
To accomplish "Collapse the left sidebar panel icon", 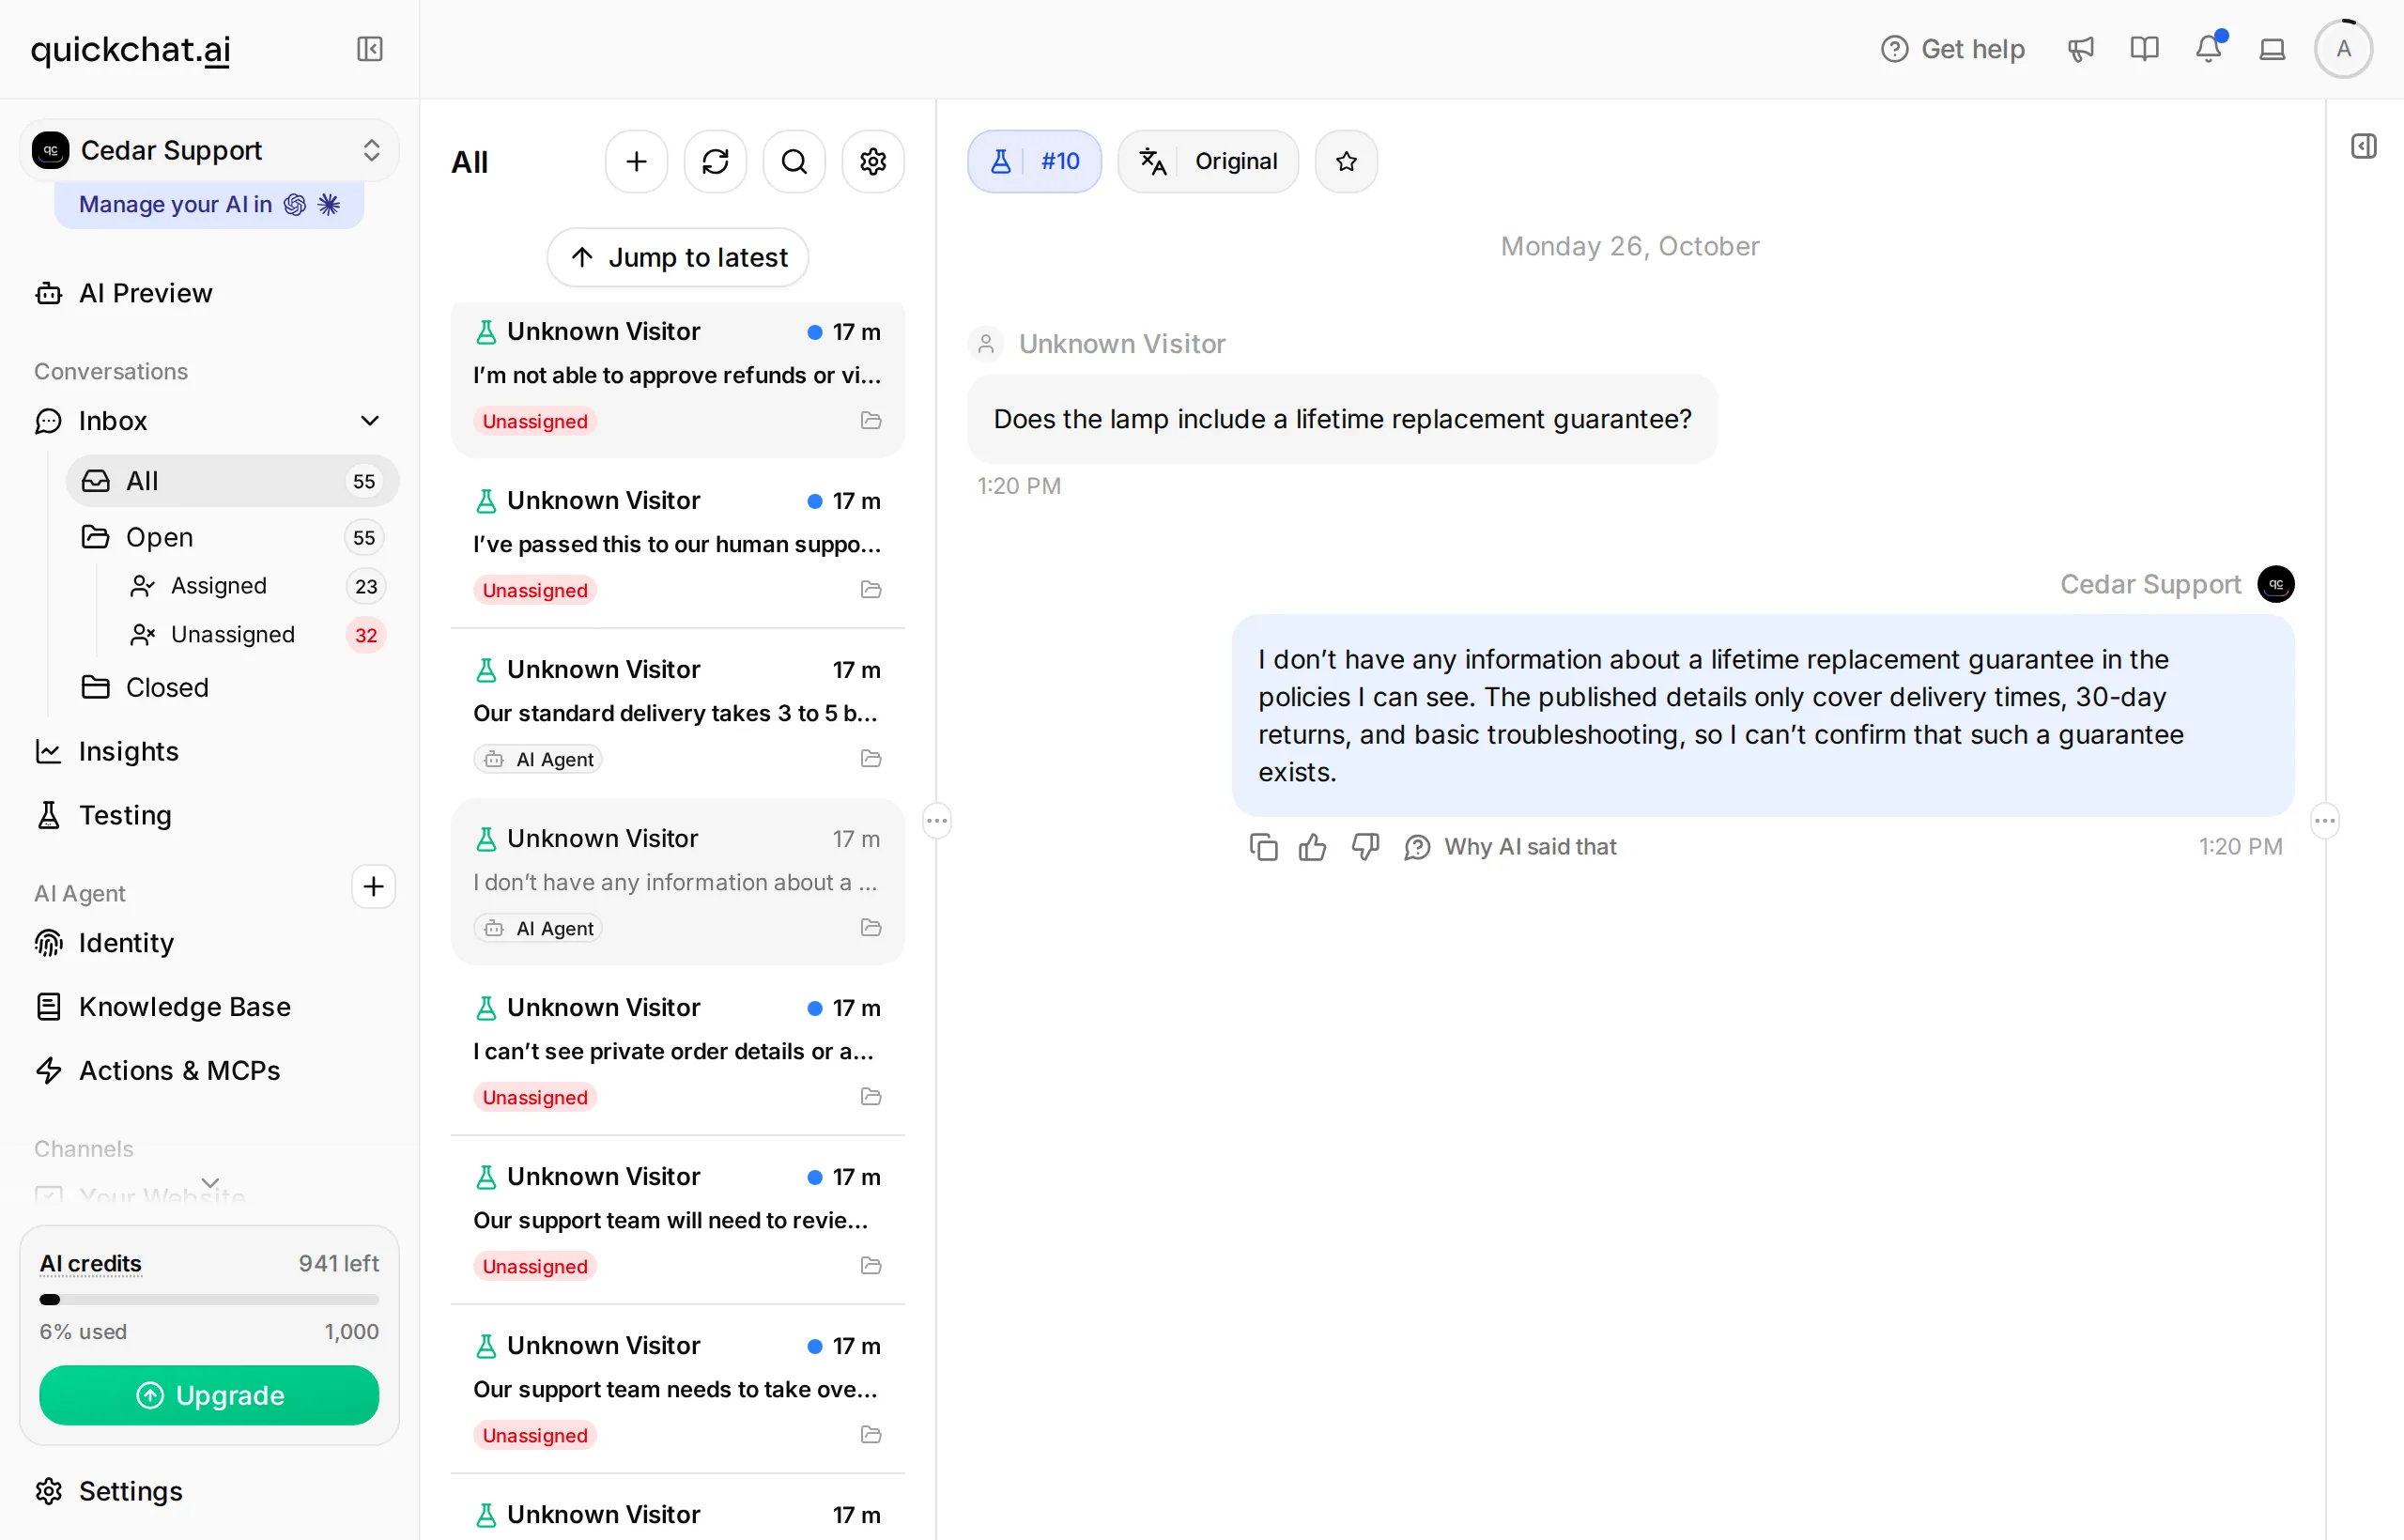I will click(x=370, y=49).
